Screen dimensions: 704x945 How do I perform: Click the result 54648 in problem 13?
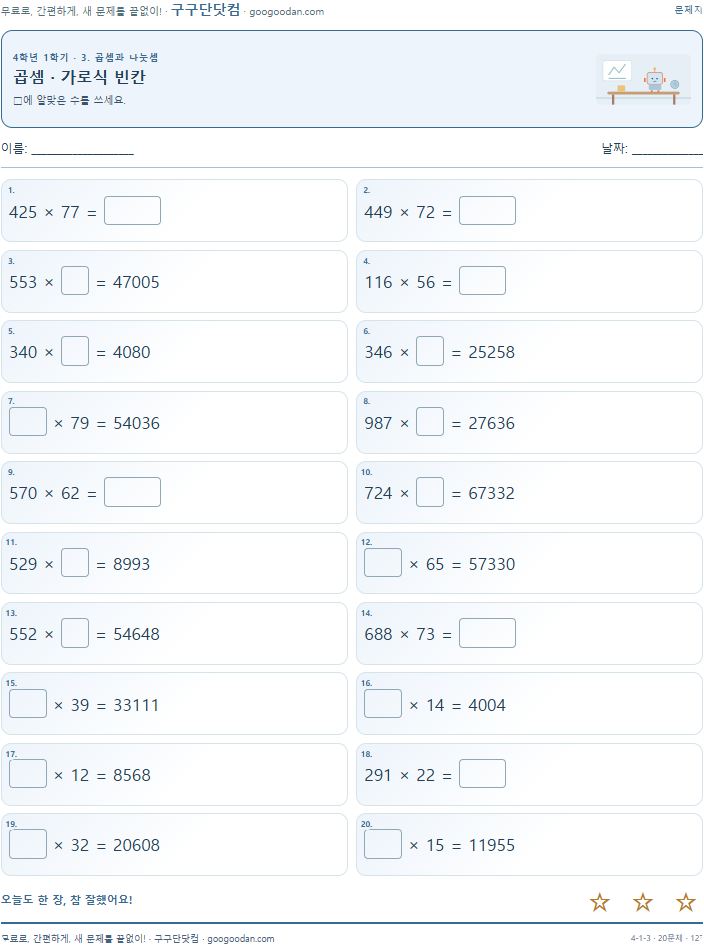pyautogui.click(x=137, y=634)
